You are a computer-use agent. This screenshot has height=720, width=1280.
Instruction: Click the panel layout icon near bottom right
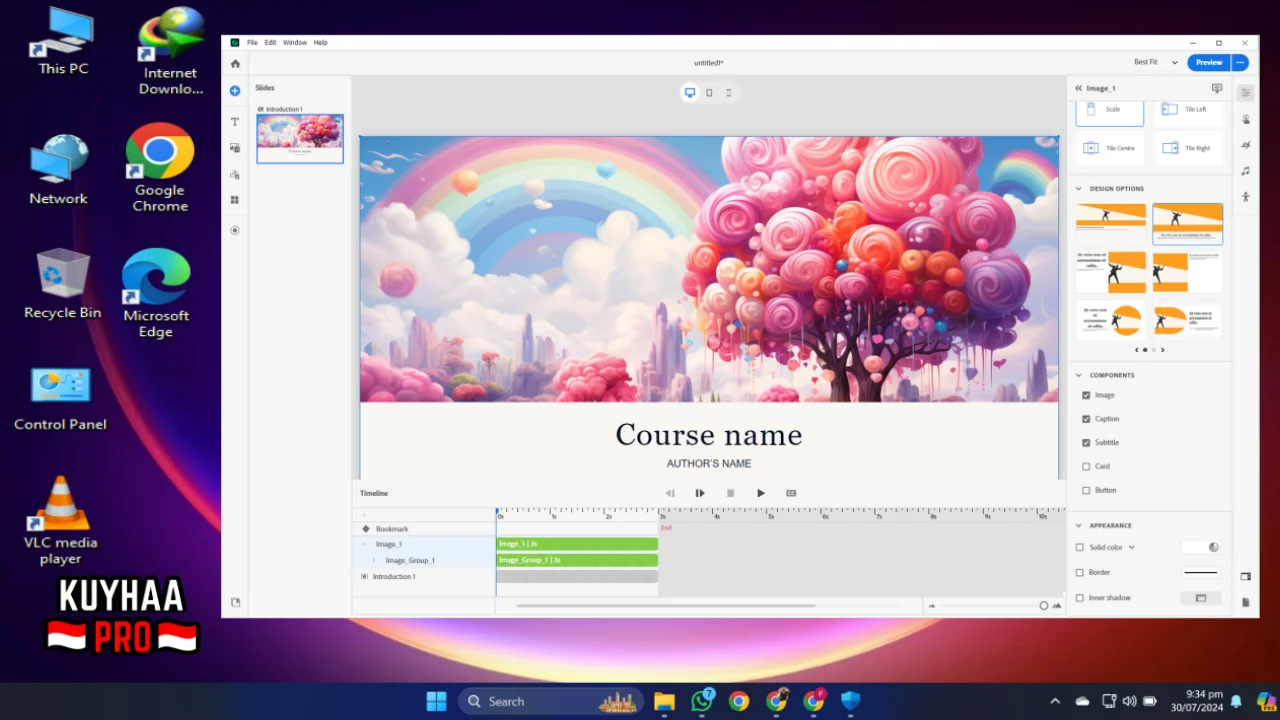[1245, 577]
